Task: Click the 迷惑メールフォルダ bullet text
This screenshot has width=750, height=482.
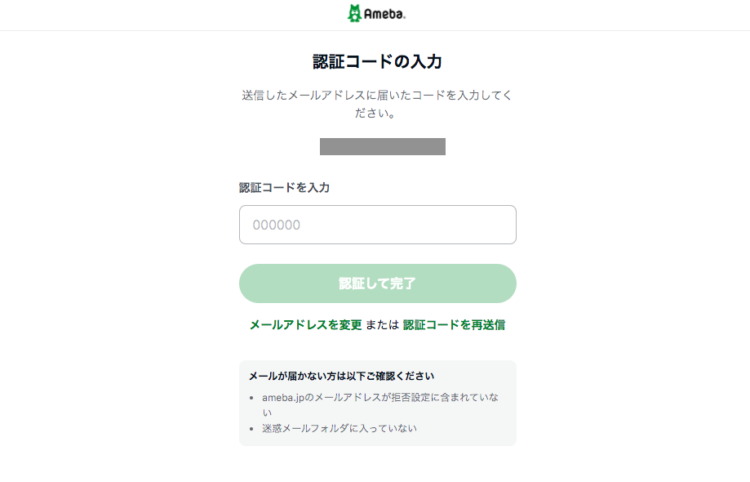Action: point(339,428)
